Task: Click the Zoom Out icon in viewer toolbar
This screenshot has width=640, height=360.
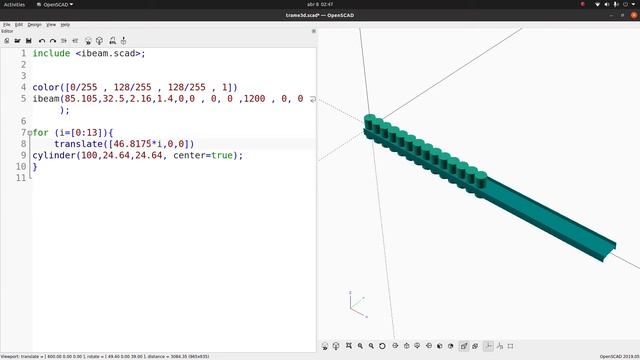Action: click(x=371, y=346)
